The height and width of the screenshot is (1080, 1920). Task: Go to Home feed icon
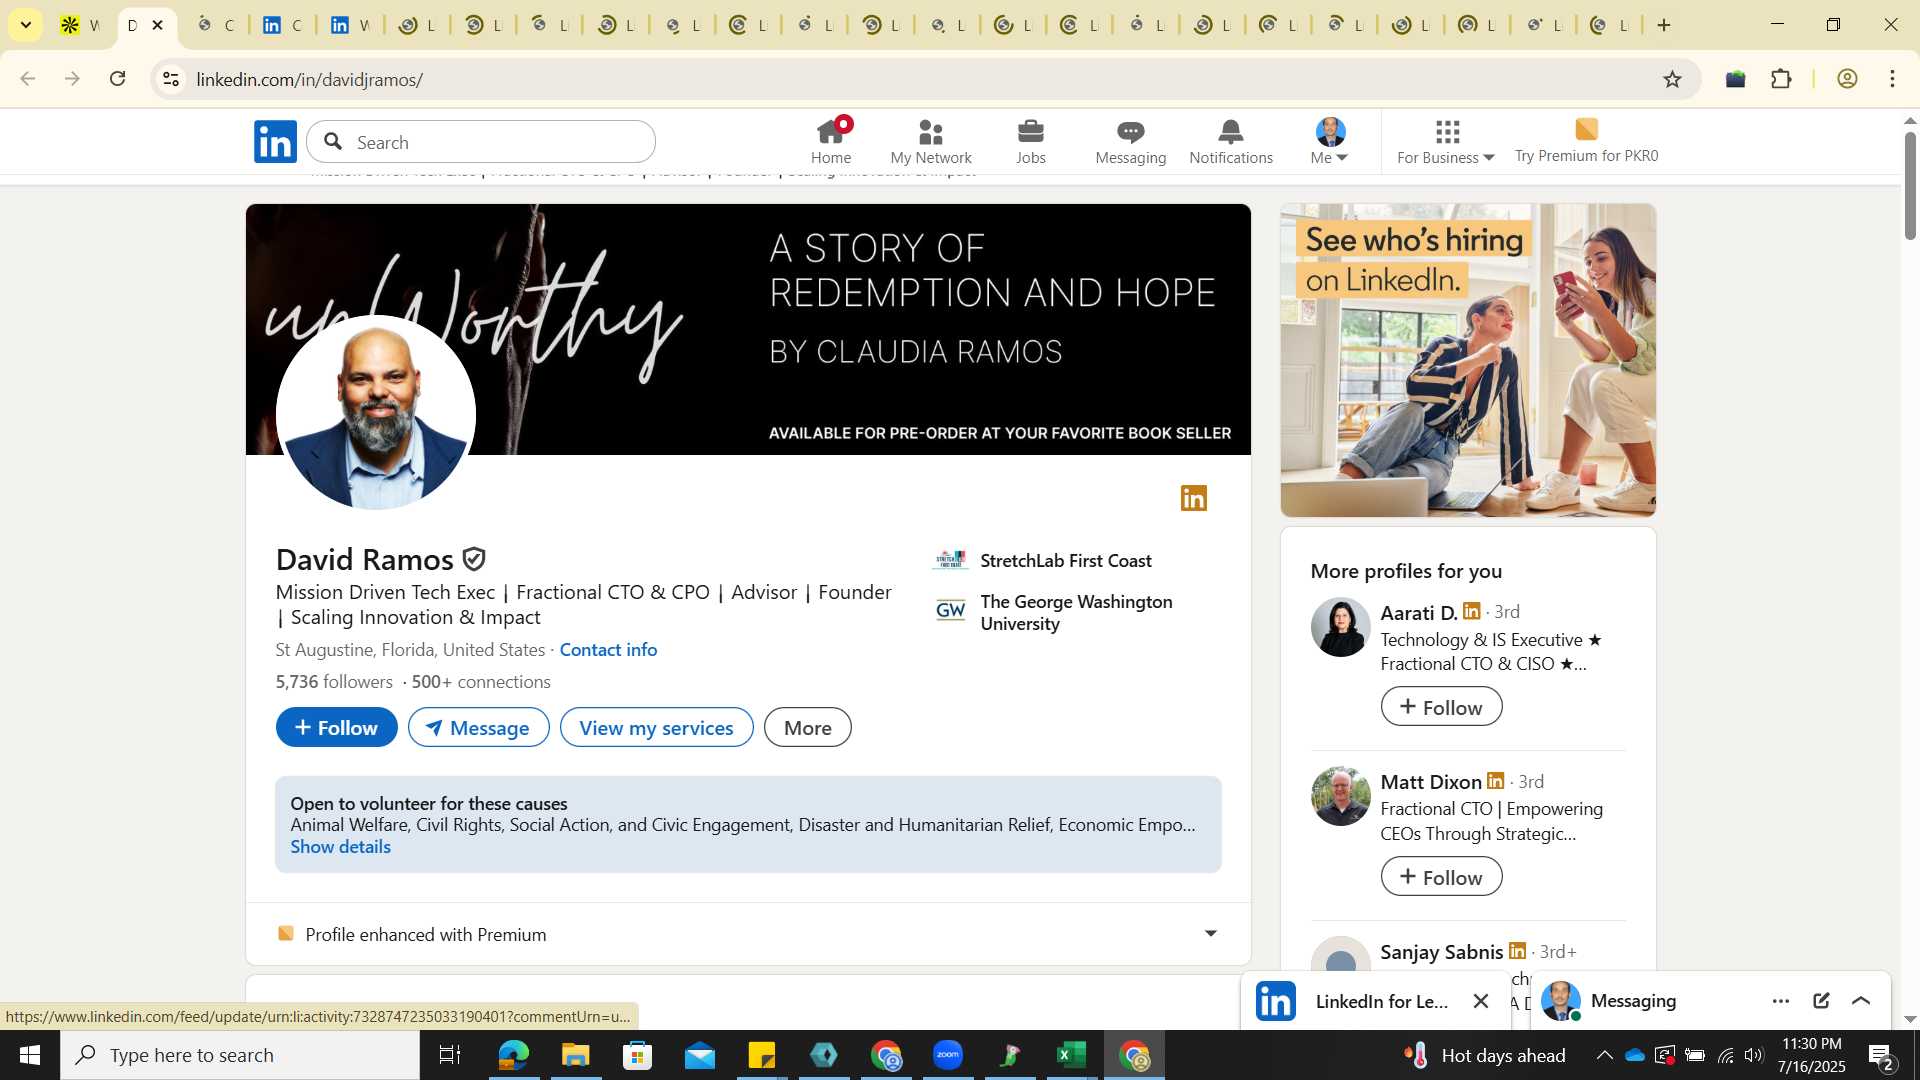pos(831,142)
